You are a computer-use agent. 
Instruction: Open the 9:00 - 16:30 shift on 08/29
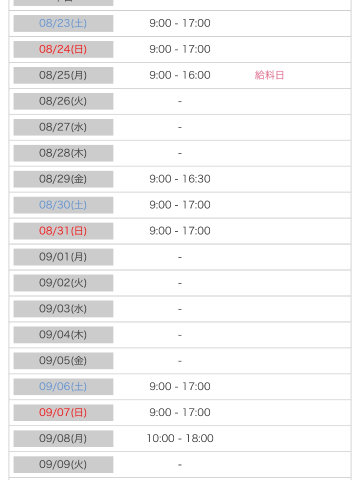(x=180, y=179)
